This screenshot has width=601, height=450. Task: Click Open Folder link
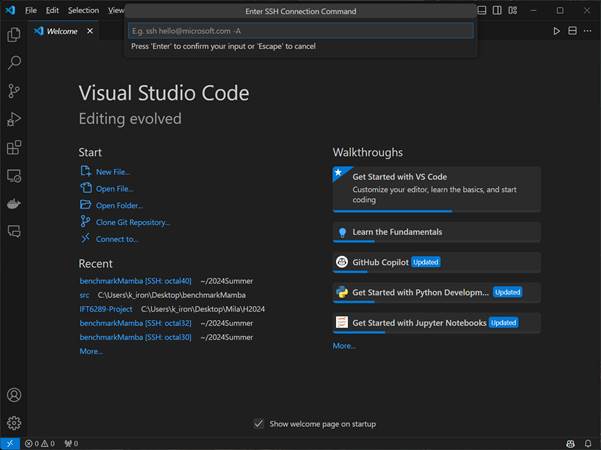point(119,205)
